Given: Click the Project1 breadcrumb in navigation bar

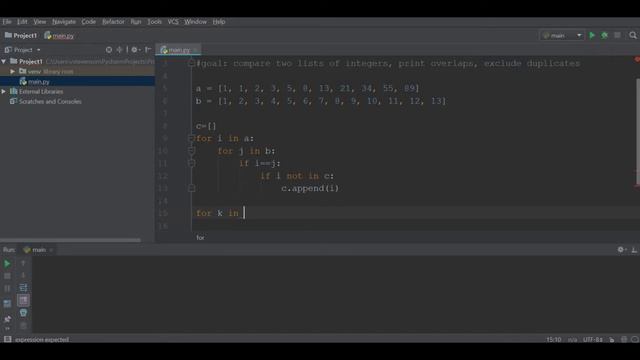Looking at the screenshot, I should (21, 36).
